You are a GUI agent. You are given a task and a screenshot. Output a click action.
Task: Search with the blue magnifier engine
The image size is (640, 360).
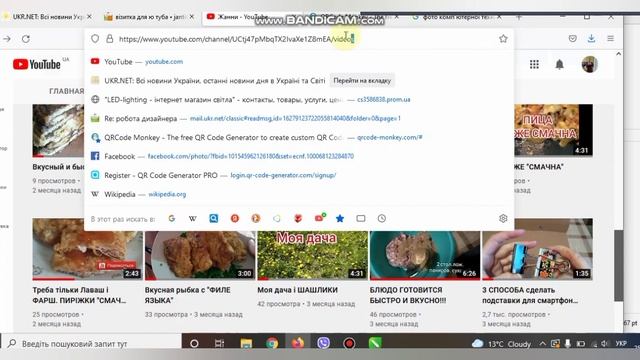(213, 218)
